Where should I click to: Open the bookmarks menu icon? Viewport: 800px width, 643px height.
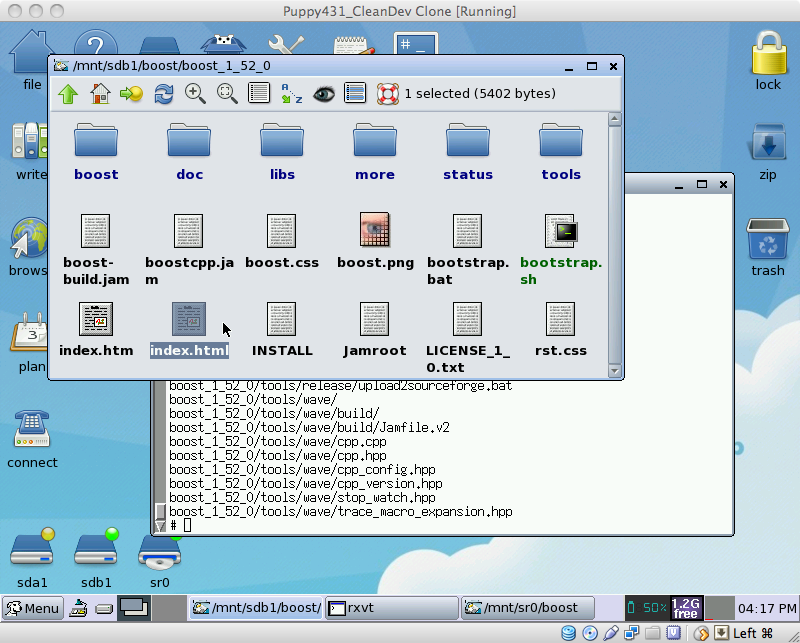click(131, 94)
